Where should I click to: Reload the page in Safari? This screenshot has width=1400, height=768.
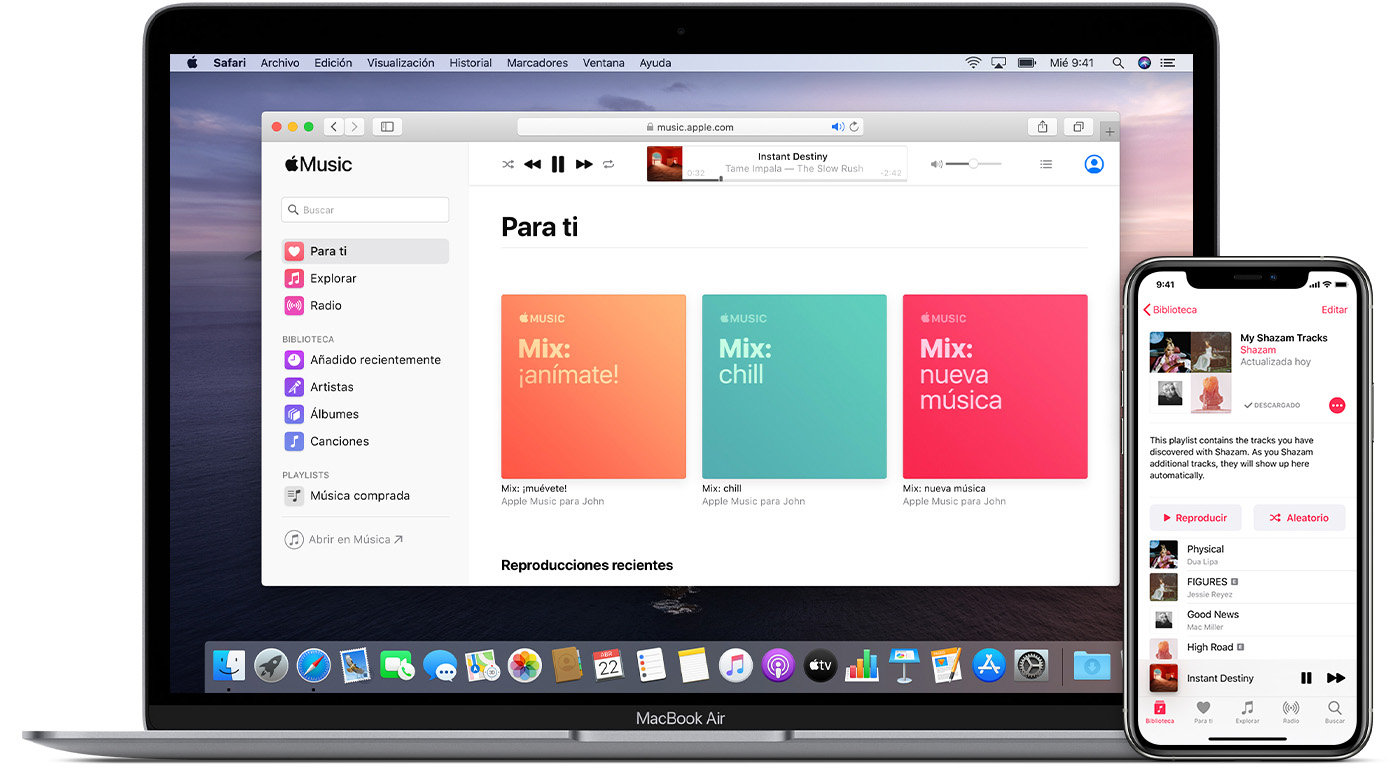(854, 127)
